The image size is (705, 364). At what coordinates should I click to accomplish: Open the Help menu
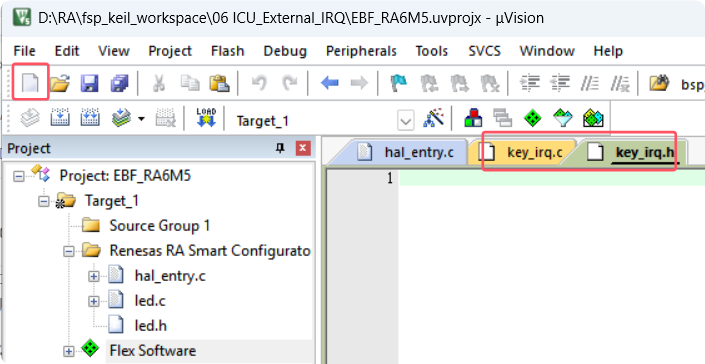(608, 51)
